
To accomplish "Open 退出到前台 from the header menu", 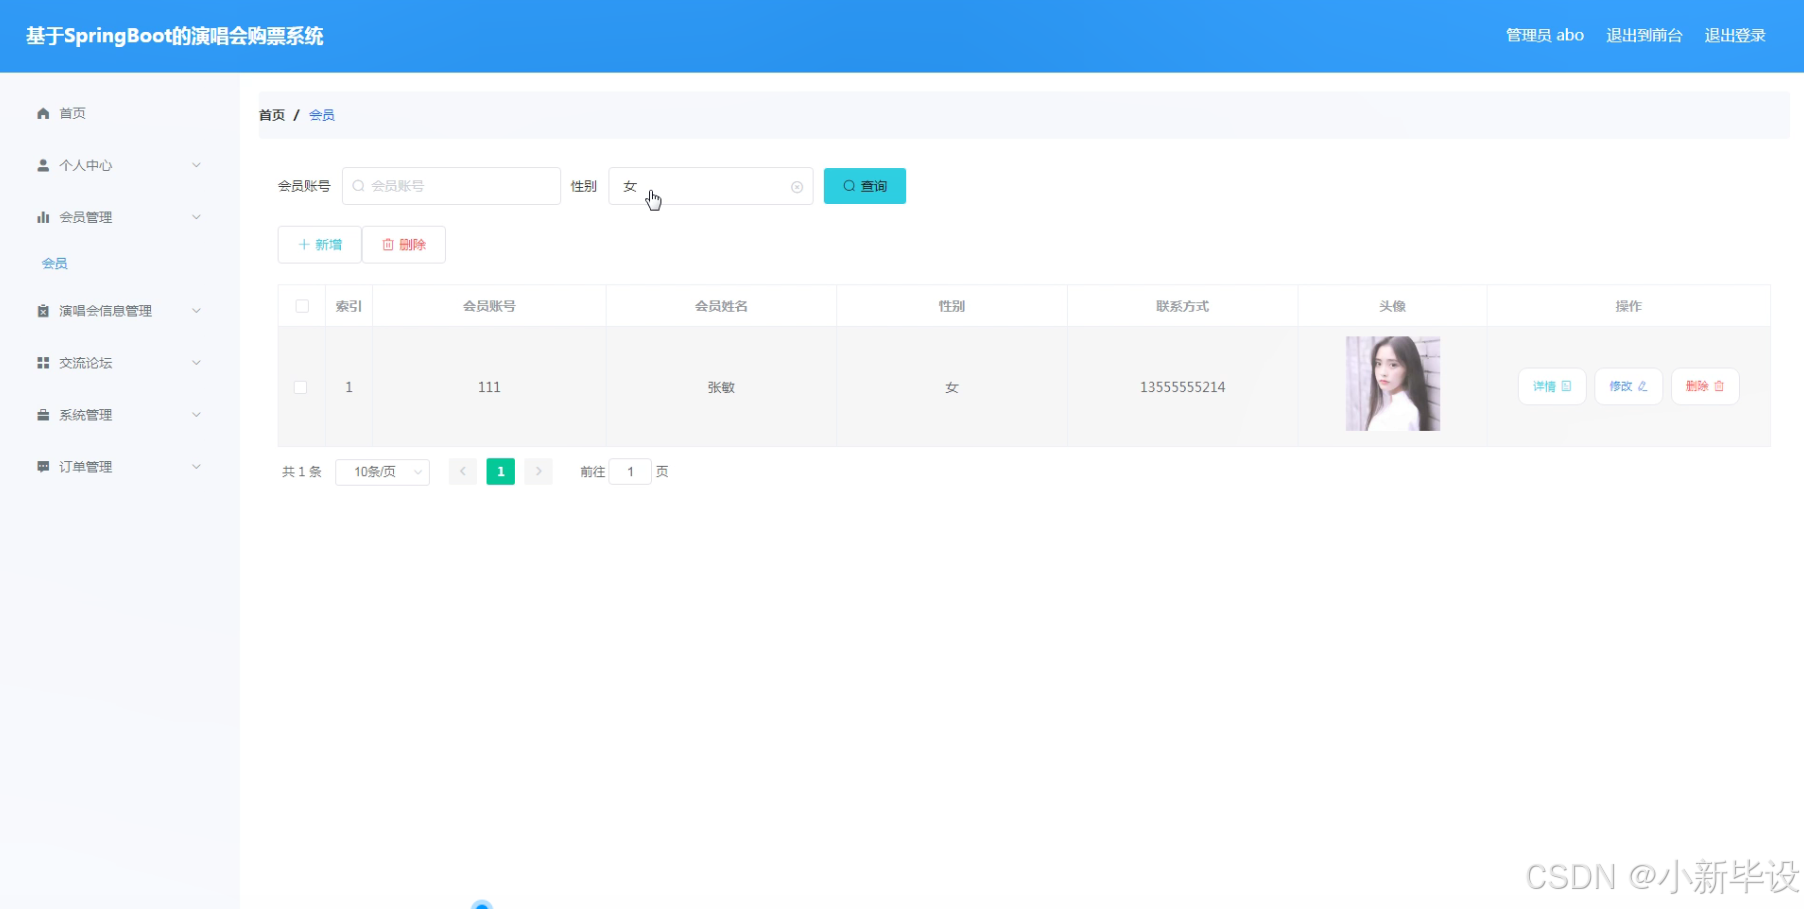I will tap(1644, 35).
